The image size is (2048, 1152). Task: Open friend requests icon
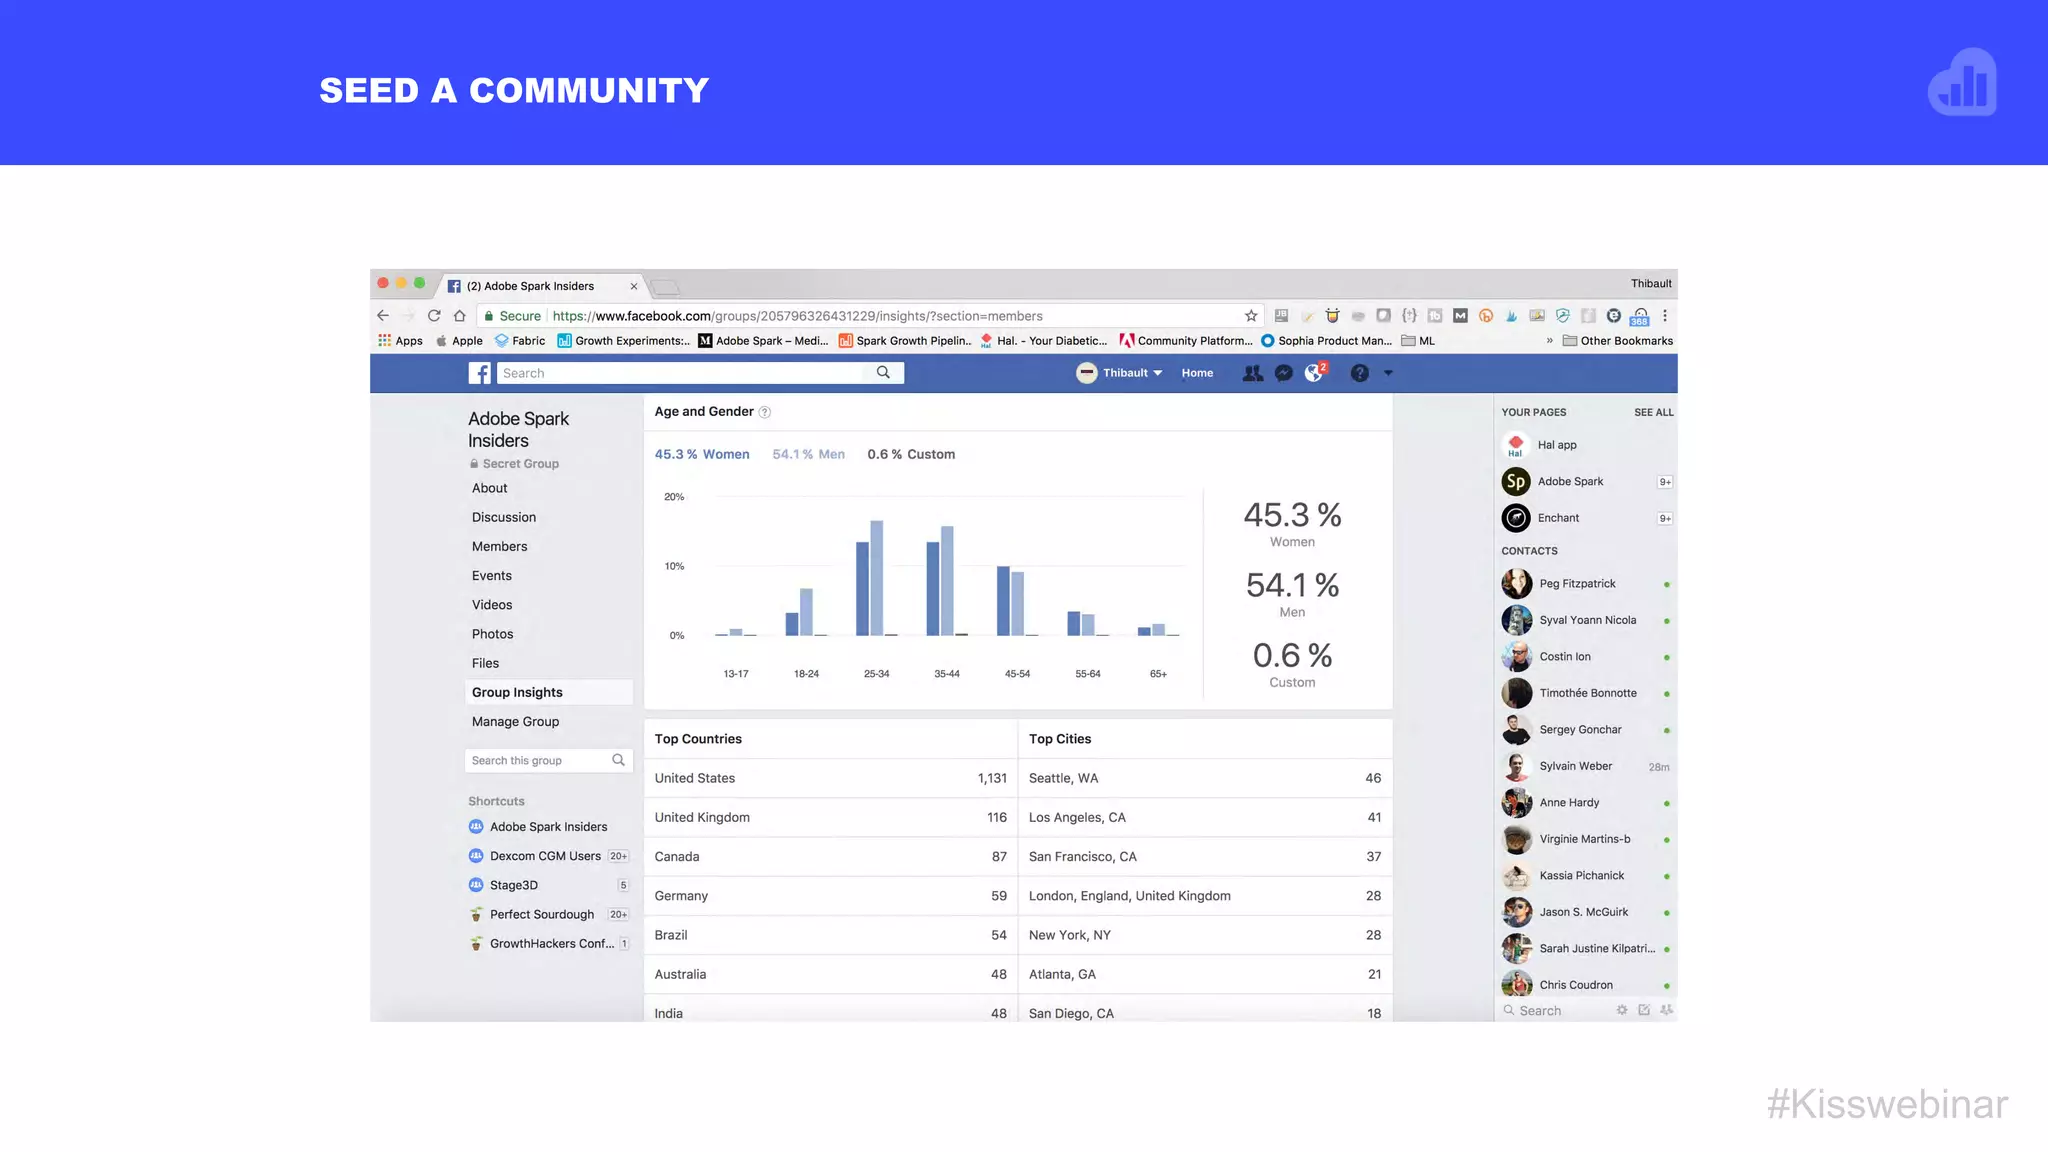tap(1252, 373)
